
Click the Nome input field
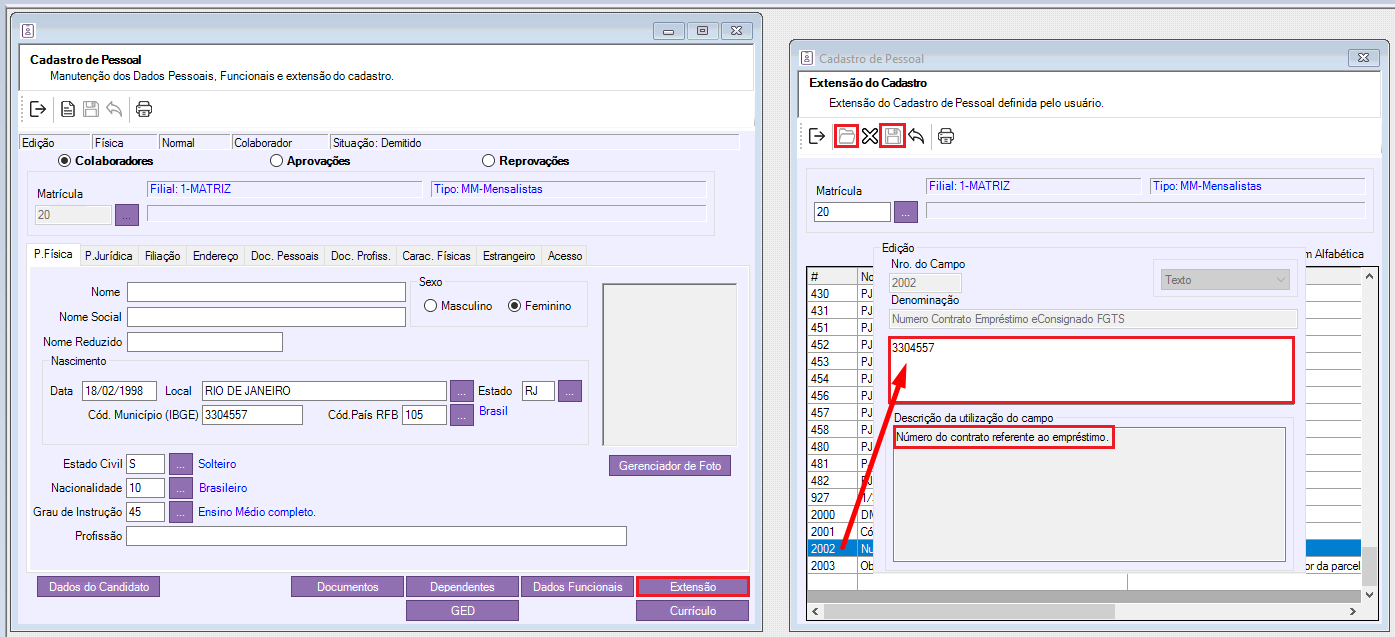[x=266, y=292]
